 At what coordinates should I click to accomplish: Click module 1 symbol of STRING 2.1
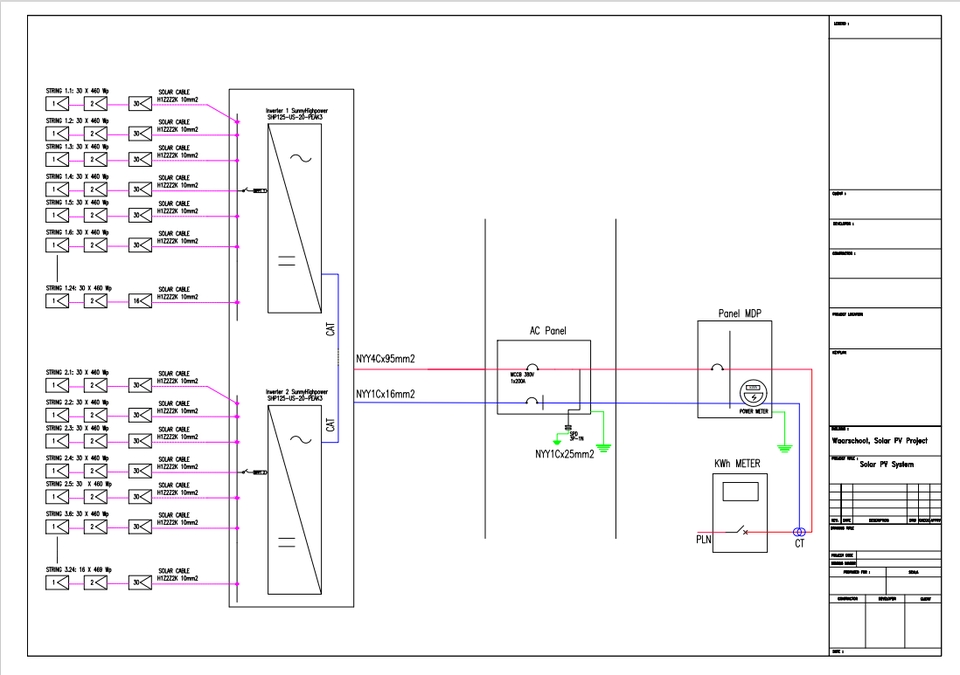coord(57,385)
